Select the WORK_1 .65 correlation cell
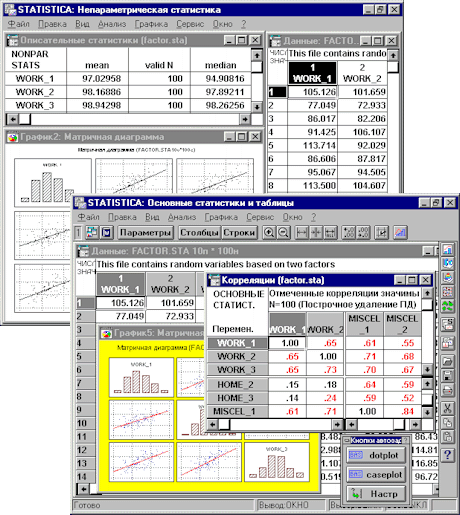Image resolution: width=460 pixels, height=515 pixels. point(326,343)
